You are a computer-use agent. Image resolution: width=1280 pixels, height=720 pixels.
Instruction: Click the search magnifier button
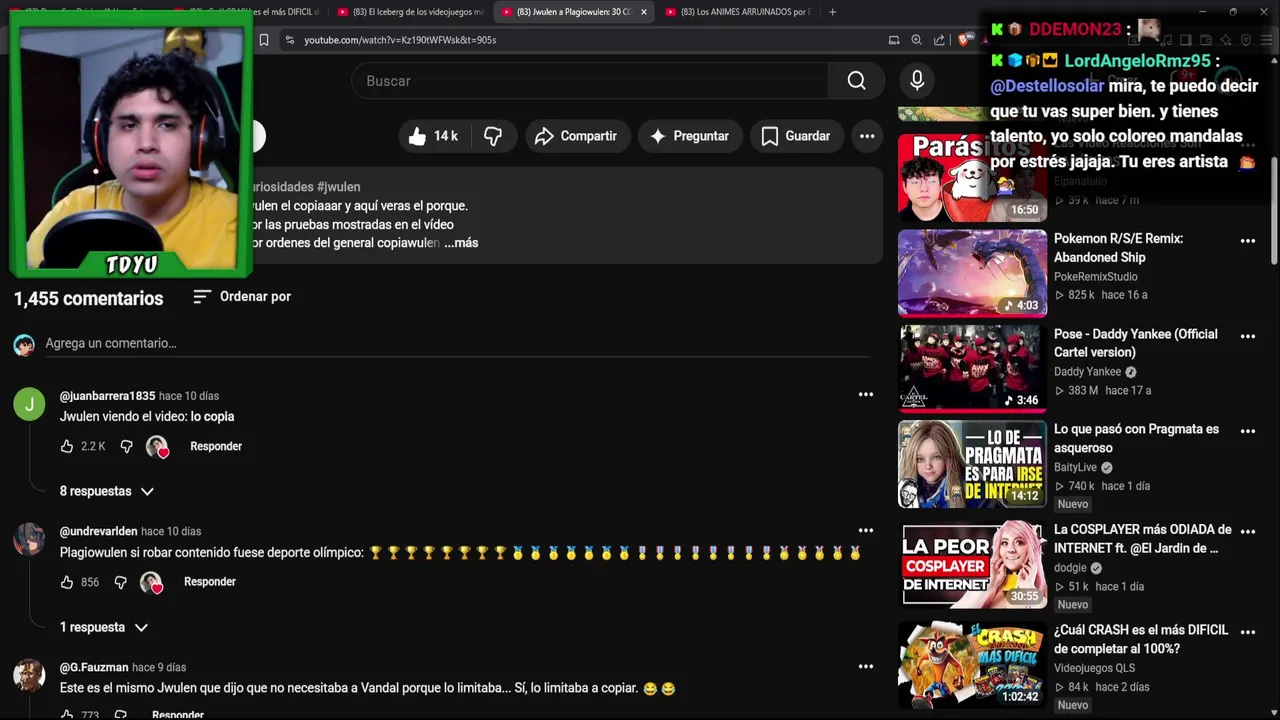pyautogui.click(x=856, y=81)
